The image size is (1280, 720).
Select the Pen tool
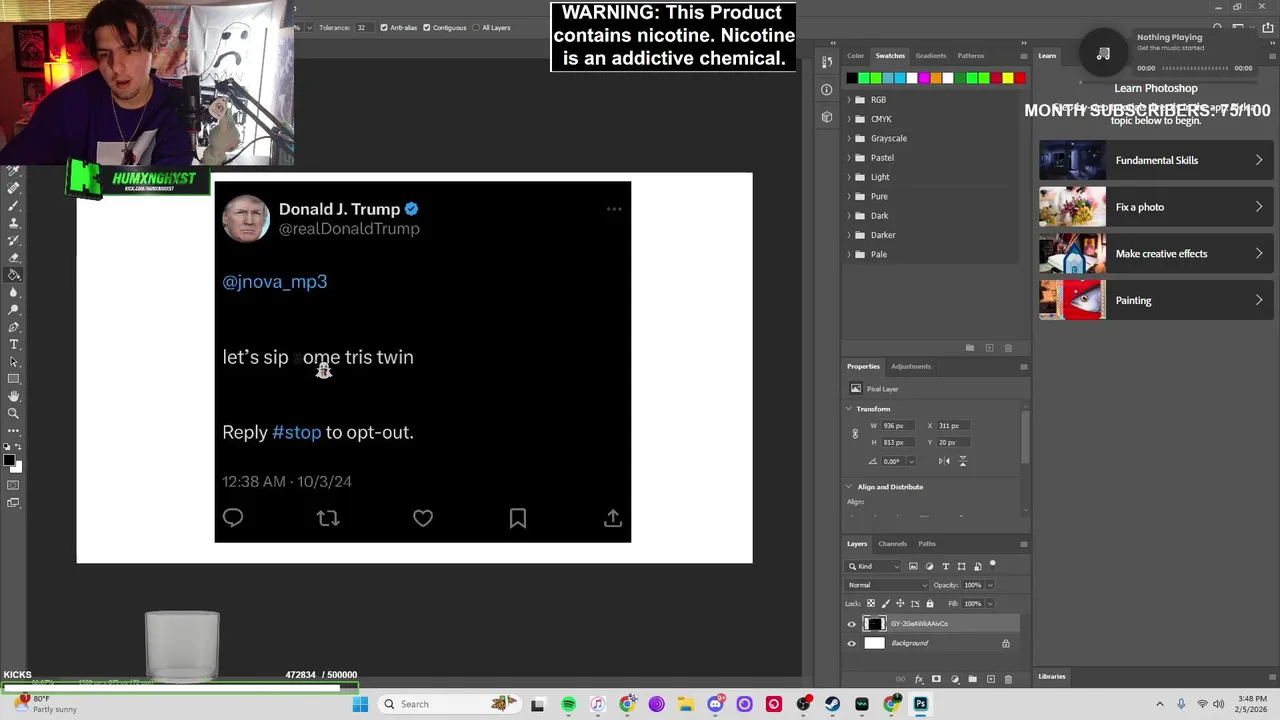[14, 327]
